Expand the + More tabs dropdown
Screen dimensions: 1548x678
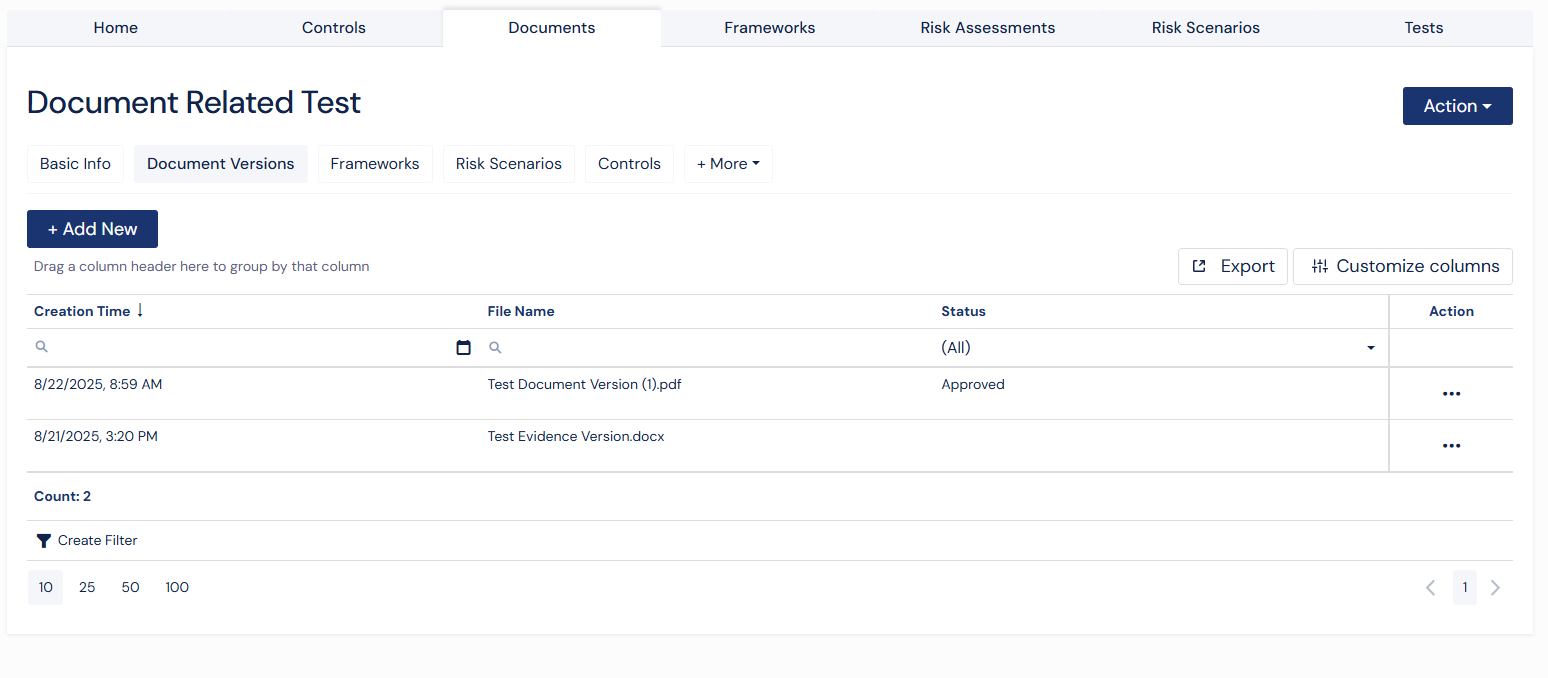click(728, 164)
